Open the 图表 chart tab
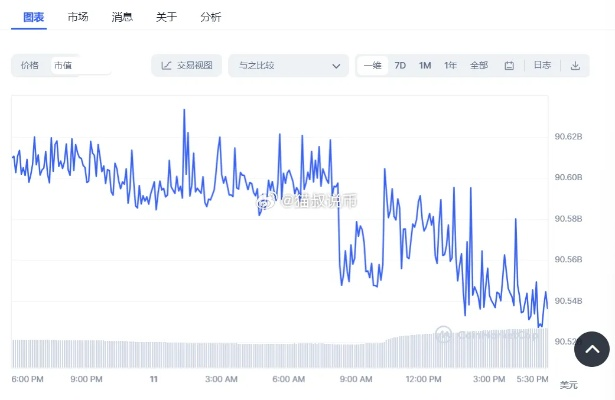Image resolution: width=615 pixels, height=400 pixels. [33, 17]
